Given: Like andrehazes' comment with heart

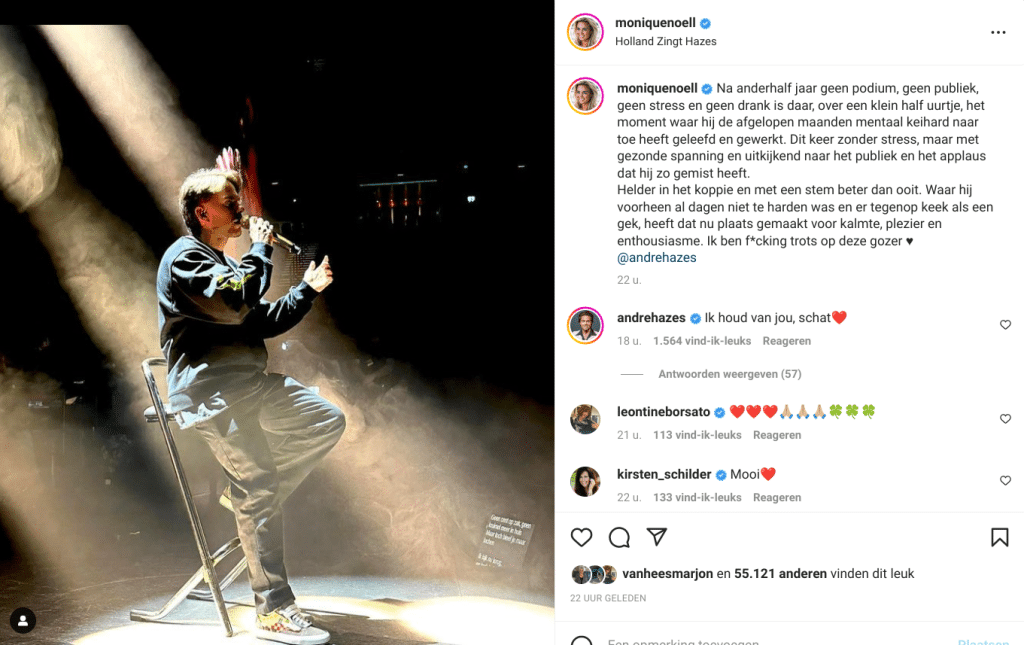Looking at the screenshot, I should pos(1005,324).
